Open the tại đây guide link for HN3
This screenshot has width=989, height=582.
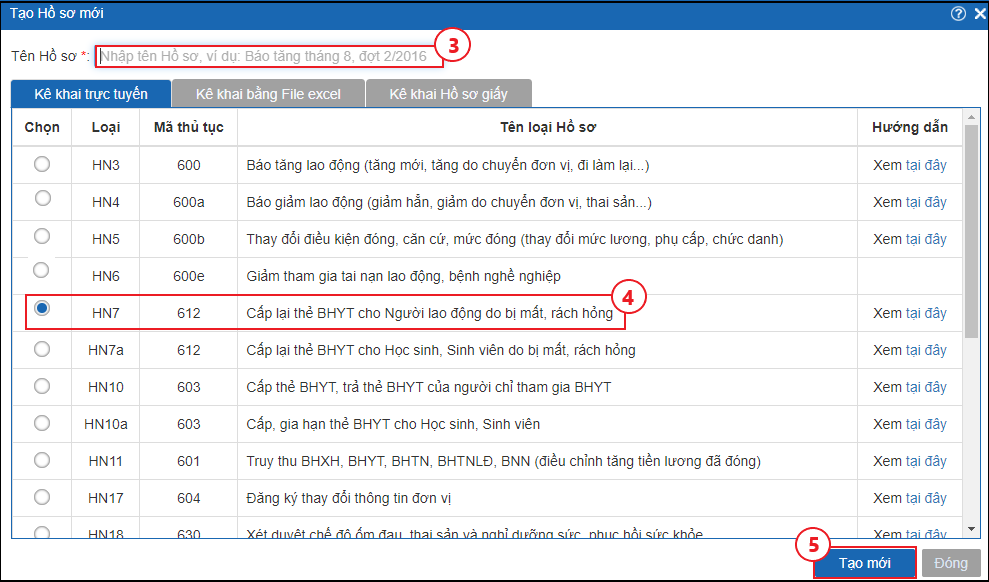[926, 165]
